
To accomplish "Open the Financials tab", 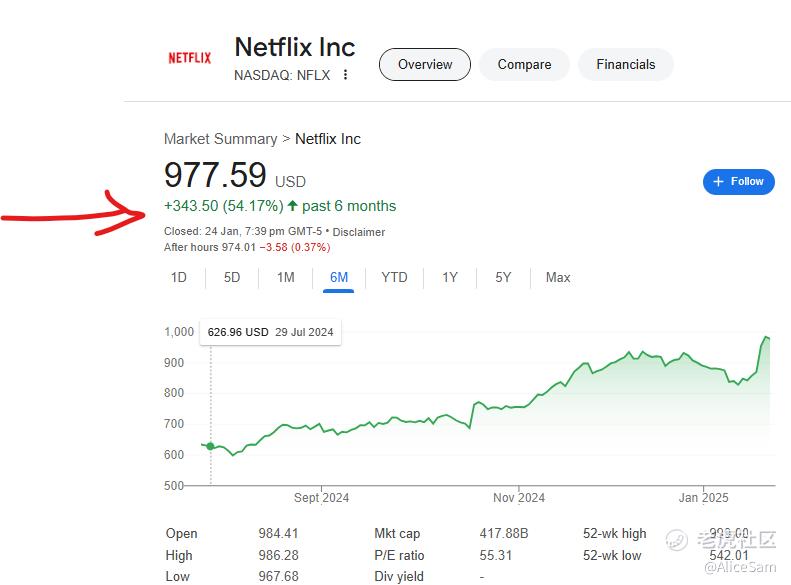I will tap(626, 65).
